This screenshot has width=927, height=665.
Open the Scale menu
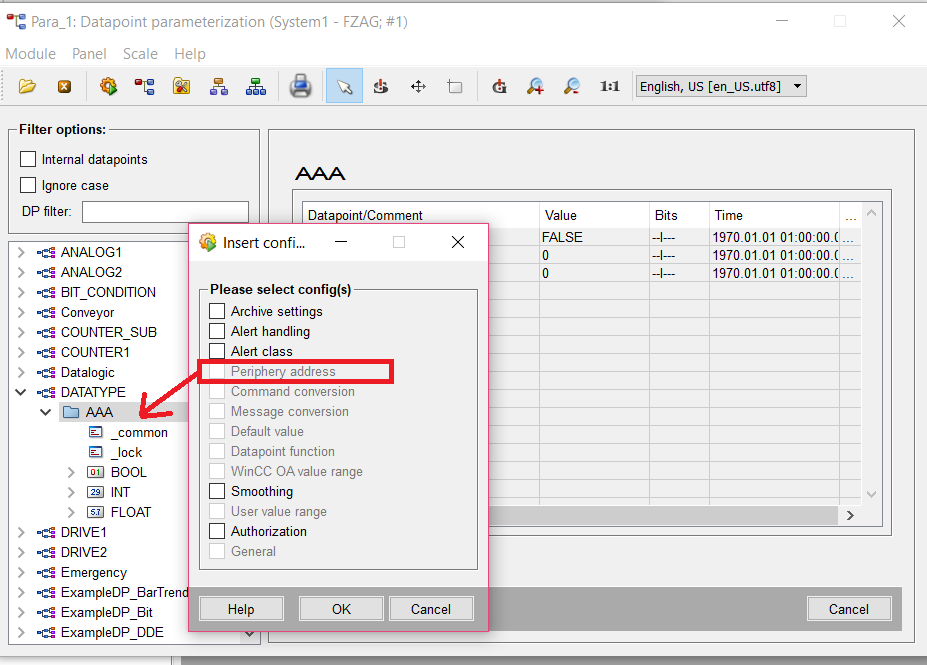tap(140, 54)
